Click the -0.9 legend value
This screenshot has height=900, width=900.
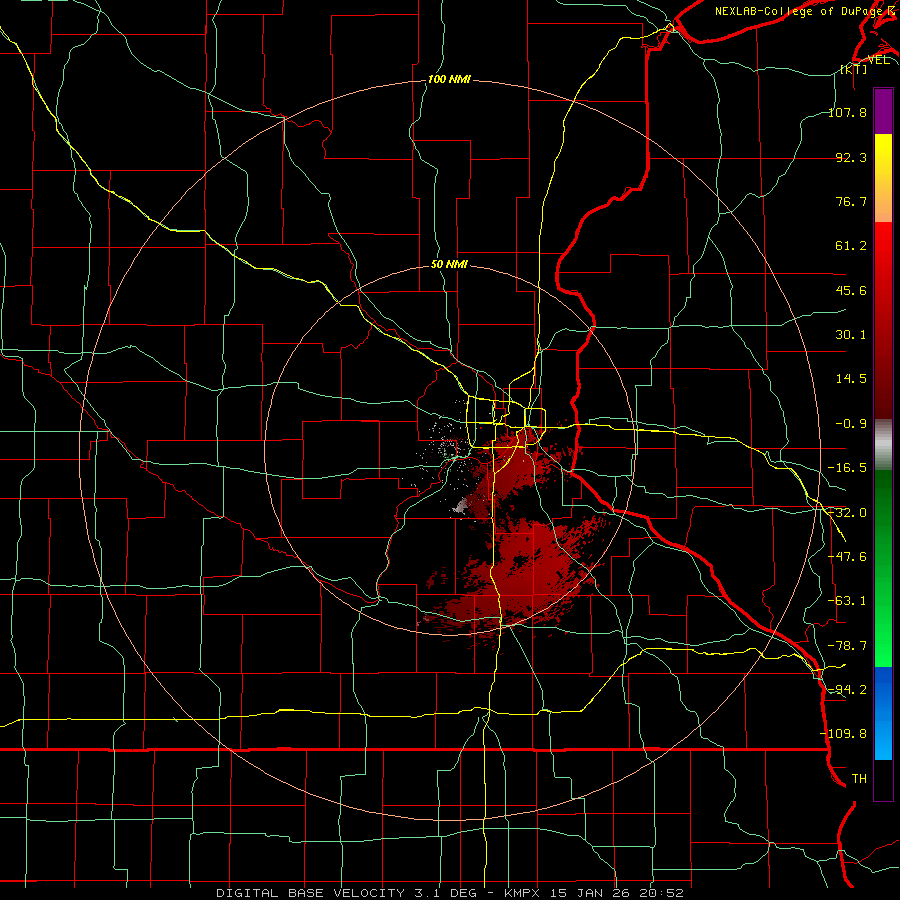[851, 424]
